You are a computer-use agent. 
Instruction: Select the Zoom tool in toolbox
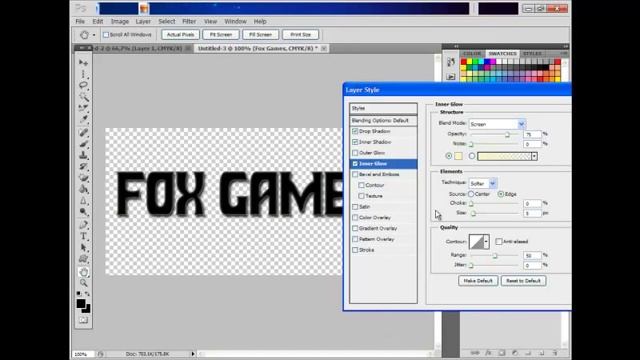[x=83, y=283]
